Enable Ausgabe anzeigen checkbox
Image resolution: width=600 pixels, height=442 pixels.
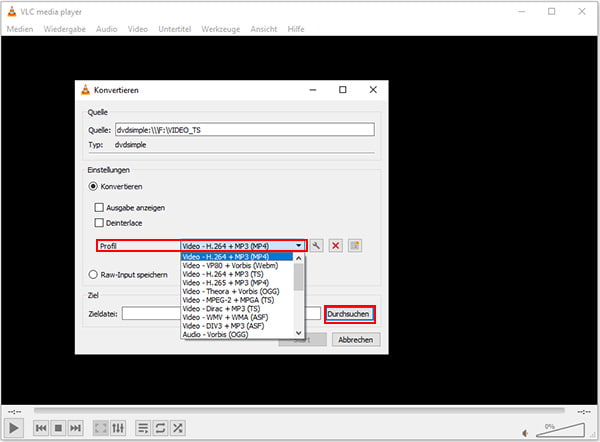pos(99,207)
